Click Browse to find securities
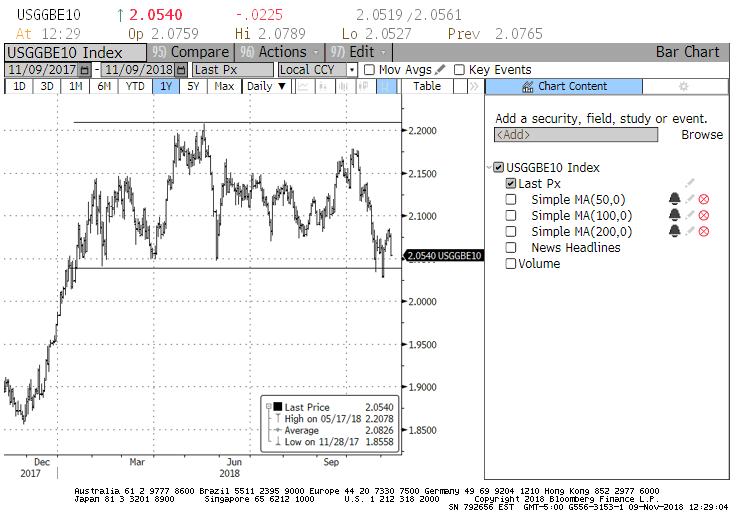Image resolution: width=736 pixels, height=530 pixels. (702, 135)
